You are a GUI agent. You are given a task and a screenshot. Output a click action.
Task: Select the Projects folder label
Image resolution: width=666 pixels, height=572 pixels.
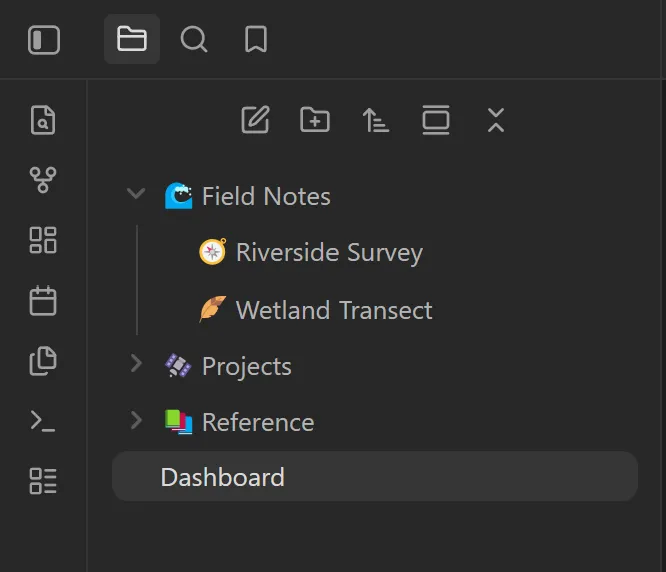point(247,366)
